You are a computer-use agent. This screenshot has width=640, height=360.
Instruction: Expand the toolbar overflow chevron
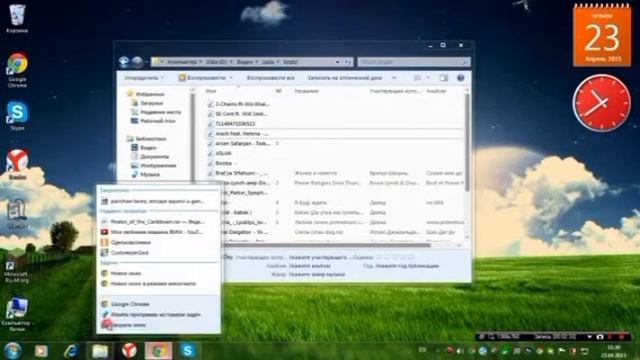coord(394,78)
